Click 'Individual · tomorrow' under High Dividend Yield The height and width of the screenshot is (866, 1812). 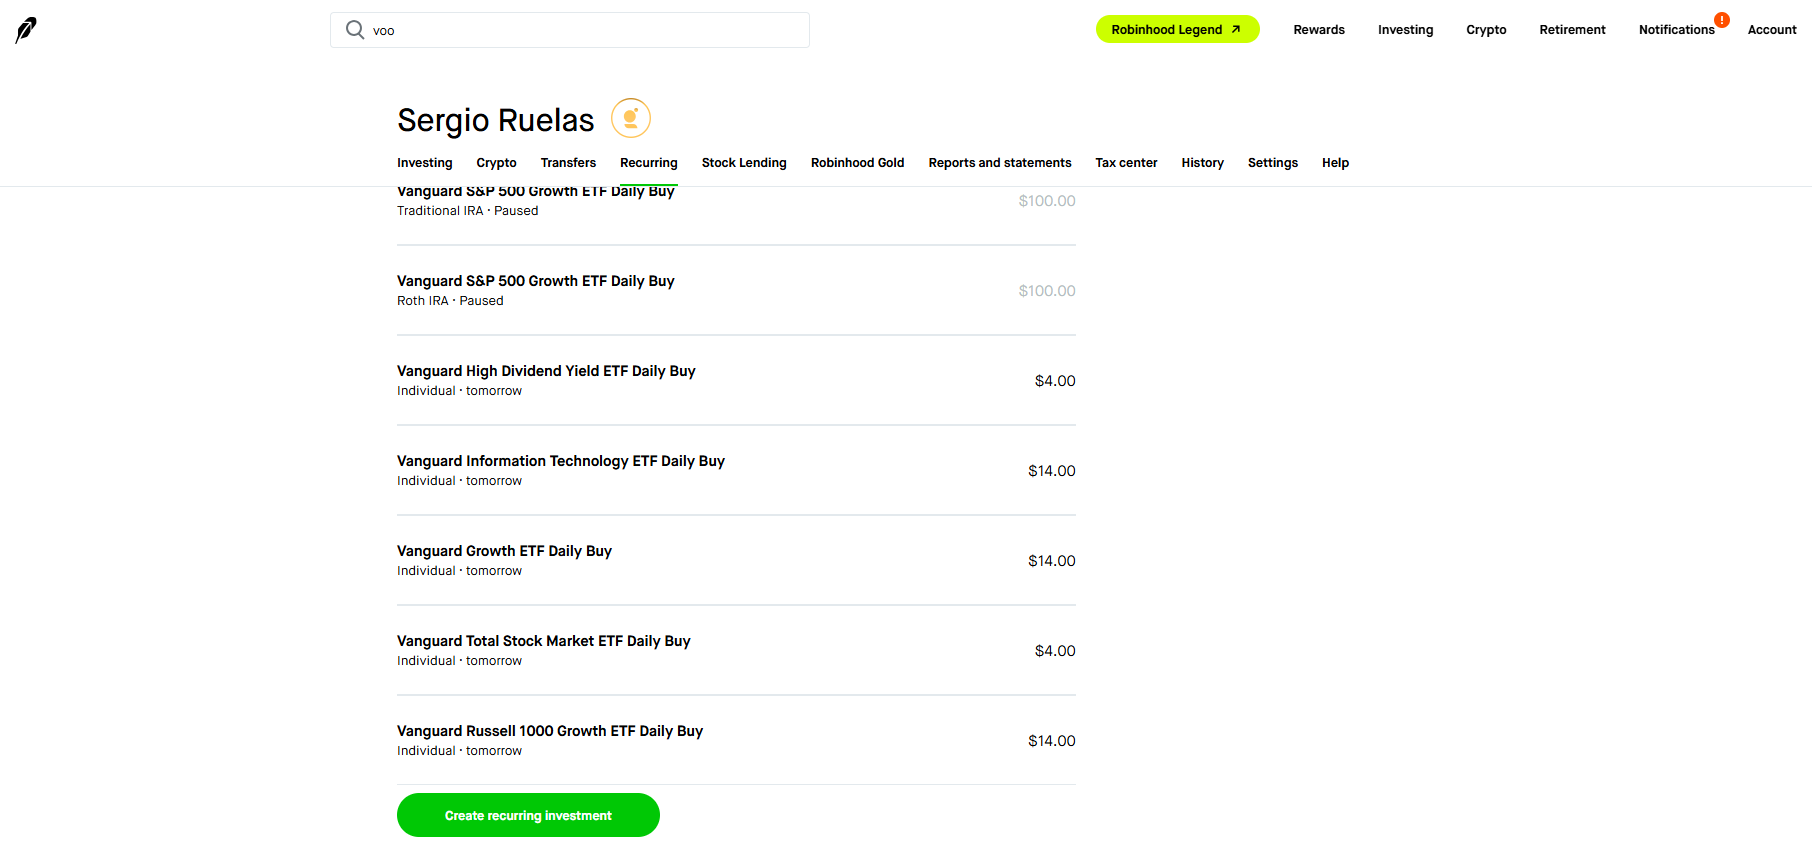(x=459, y=391)
